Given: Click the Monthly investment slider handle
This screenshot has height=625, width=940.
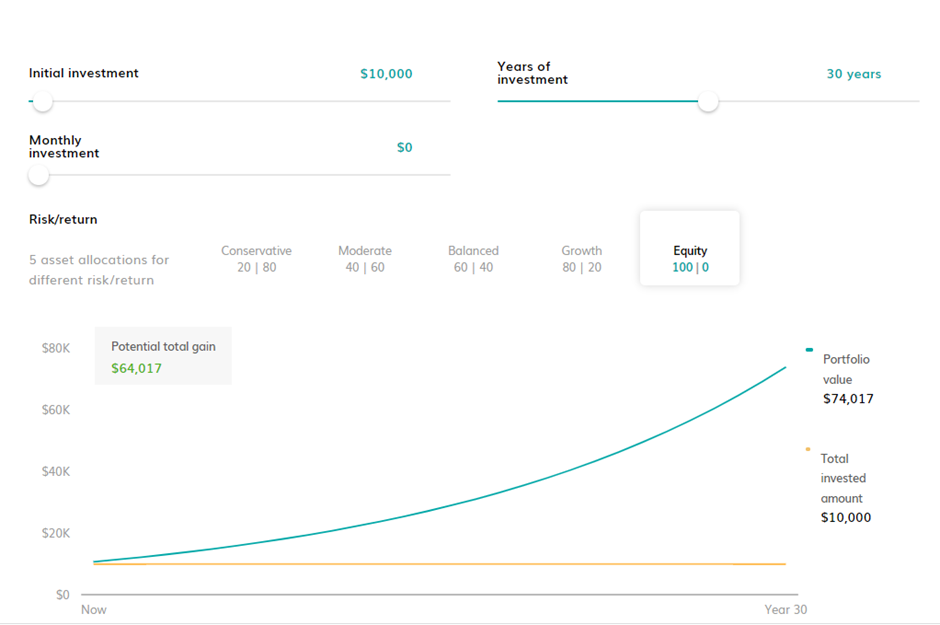Looking at the screenshot, I should [38, 175].
